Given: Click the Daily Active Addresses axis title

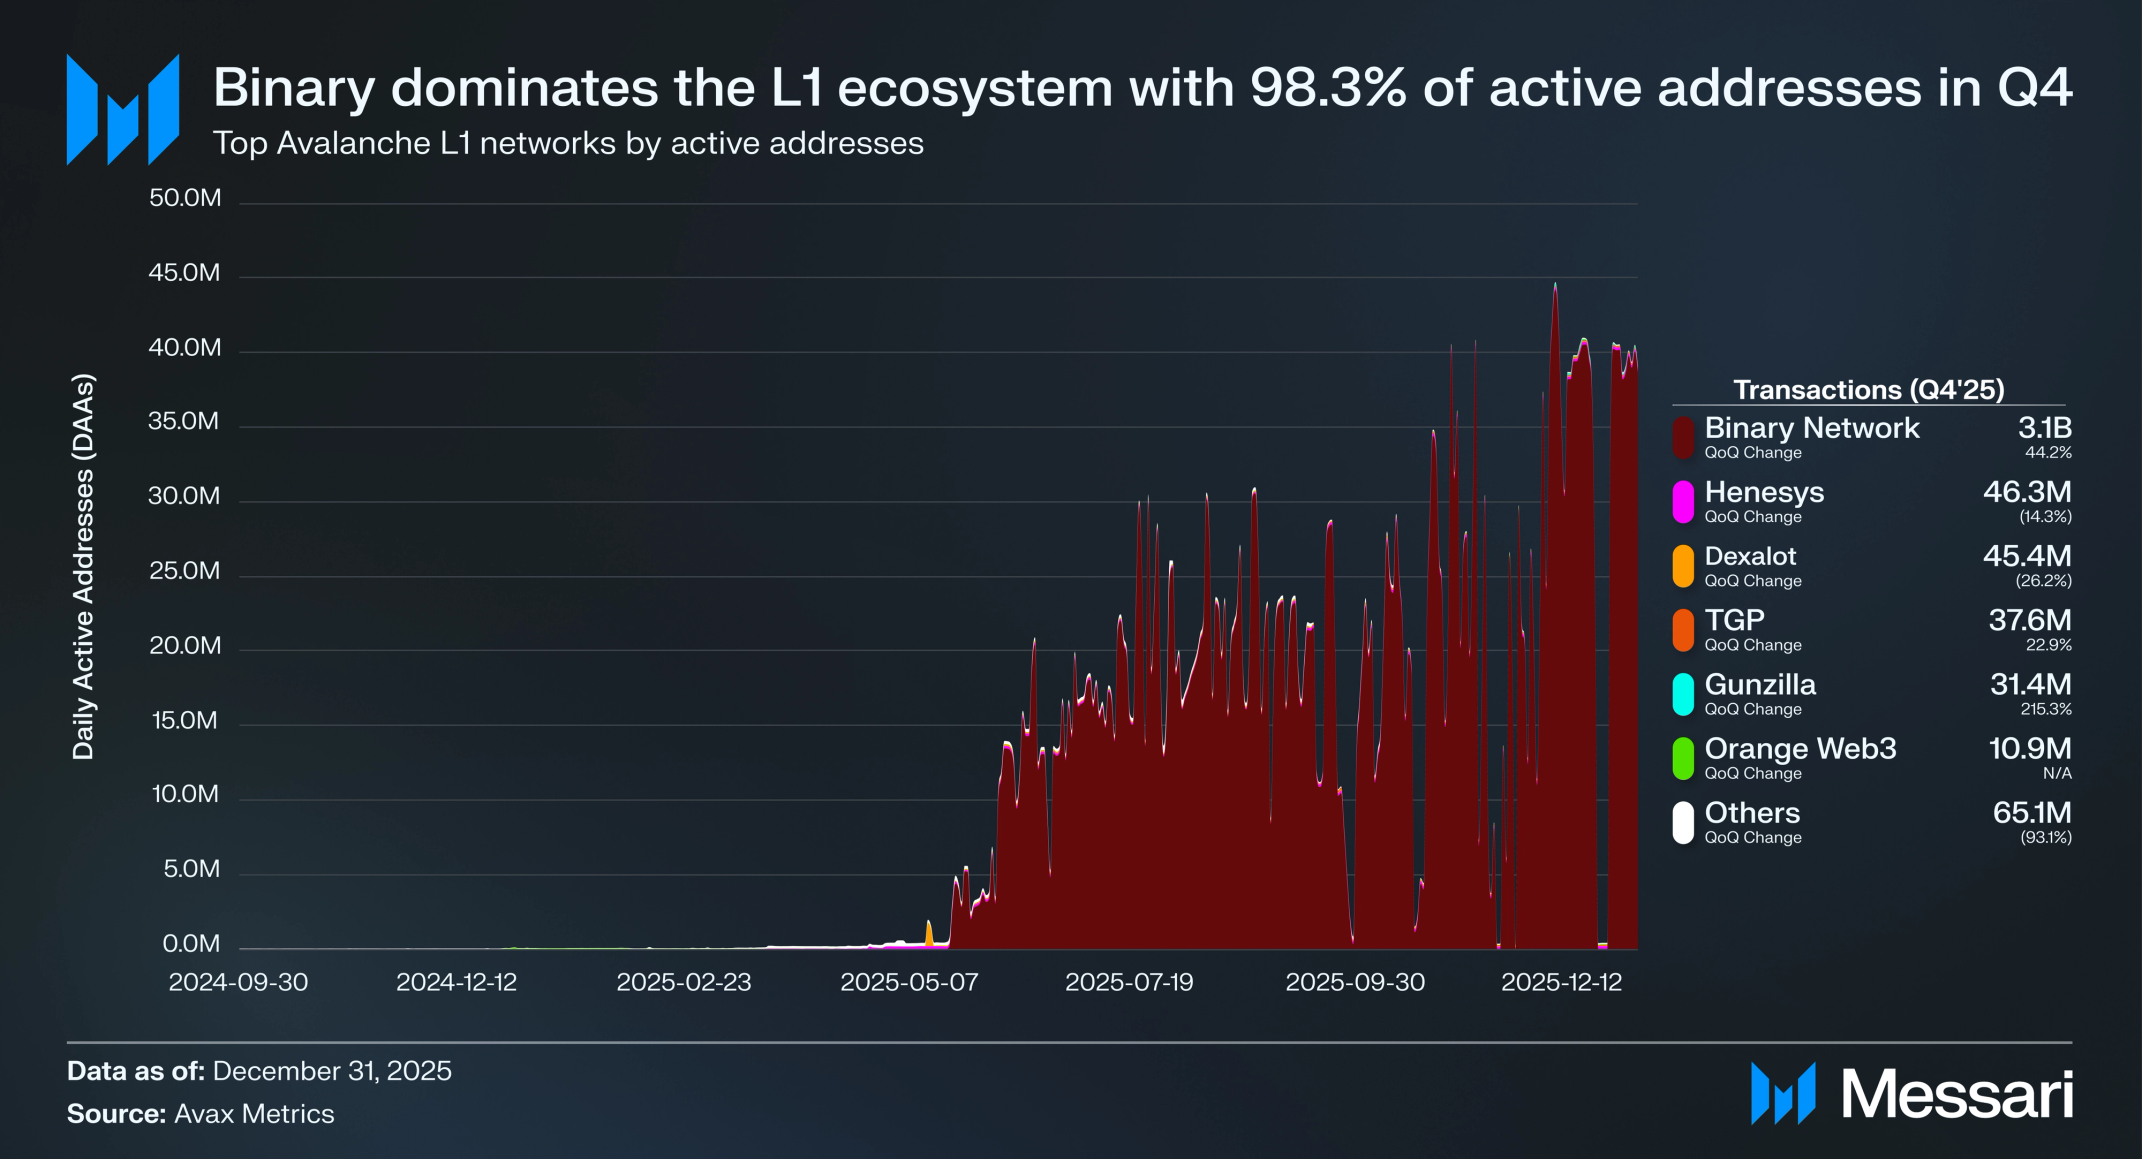Looking at the screenshot, I should click(83, 567).
